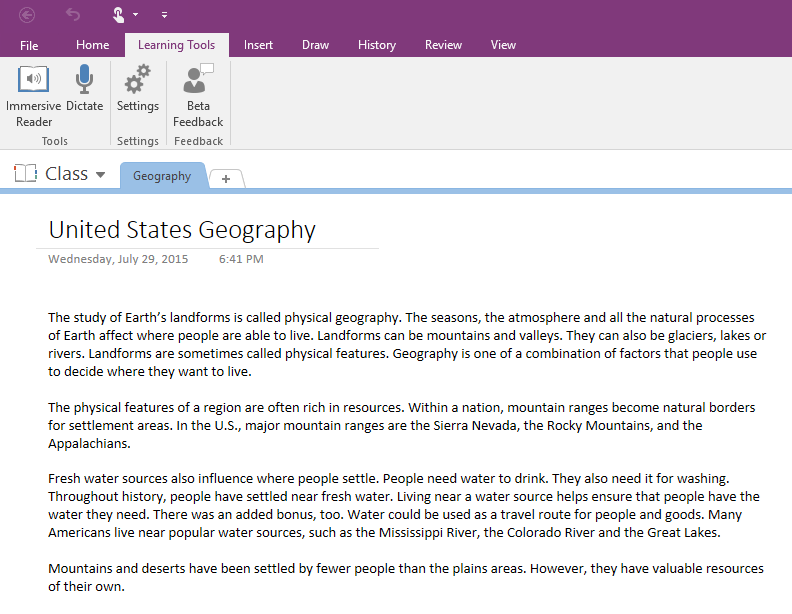Open Beta Feedback button
This screenshot has height=614, width=792.
[198, 96]
